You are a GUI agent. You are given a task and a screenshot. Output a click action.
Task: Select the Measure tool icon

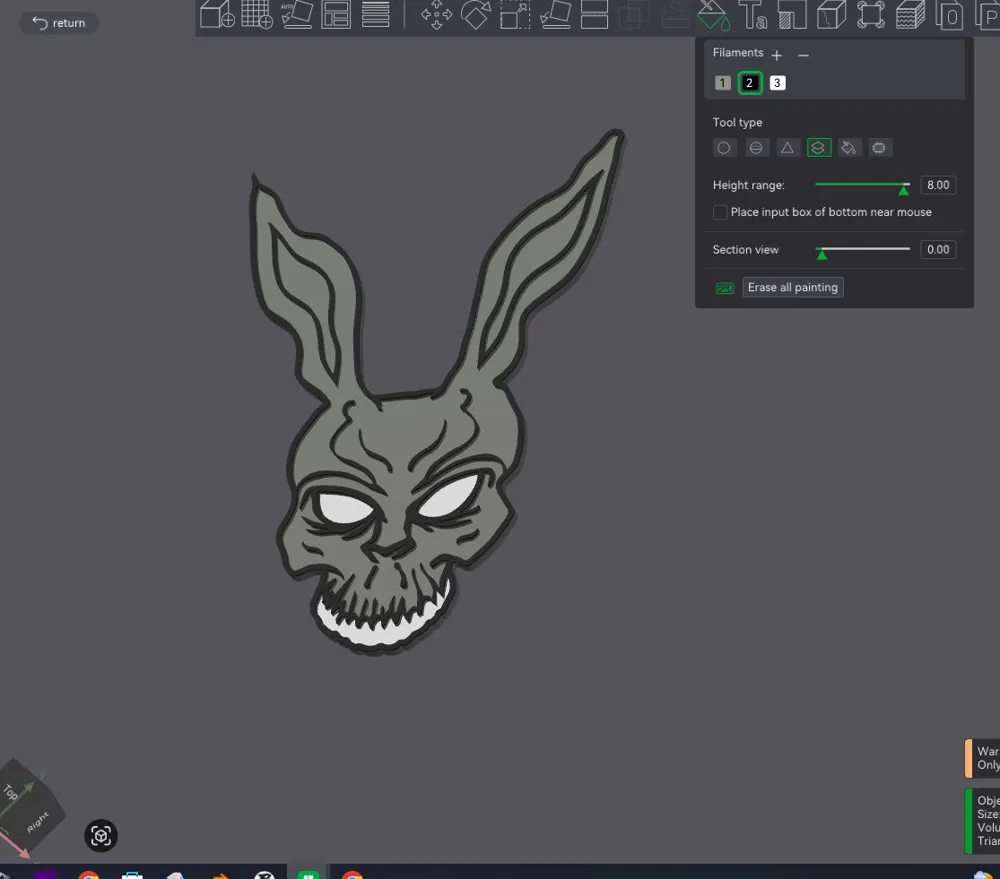tap(871, 14)
